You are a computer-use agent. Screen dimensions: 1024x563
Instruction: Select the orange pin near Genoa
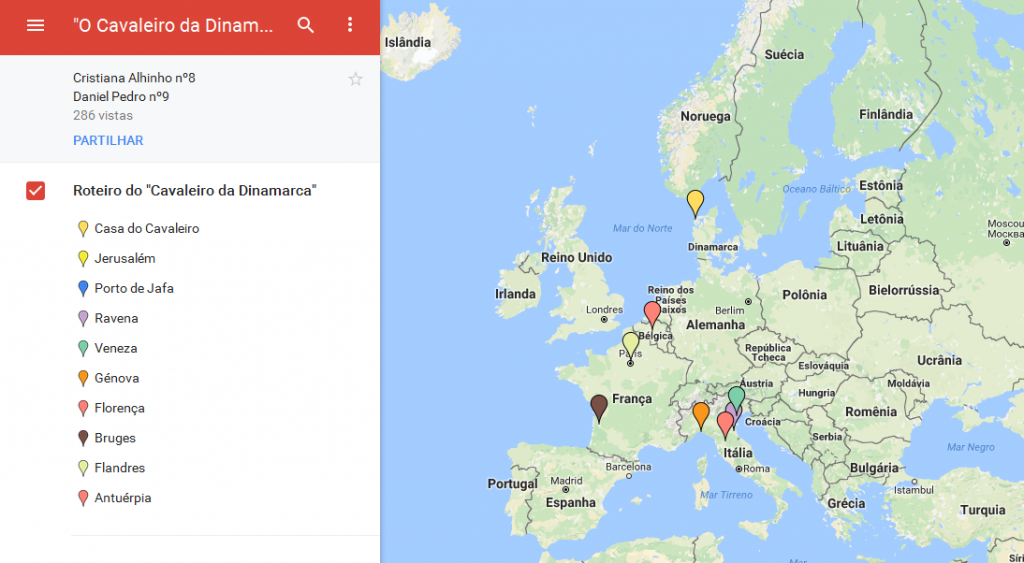[701, 413]
